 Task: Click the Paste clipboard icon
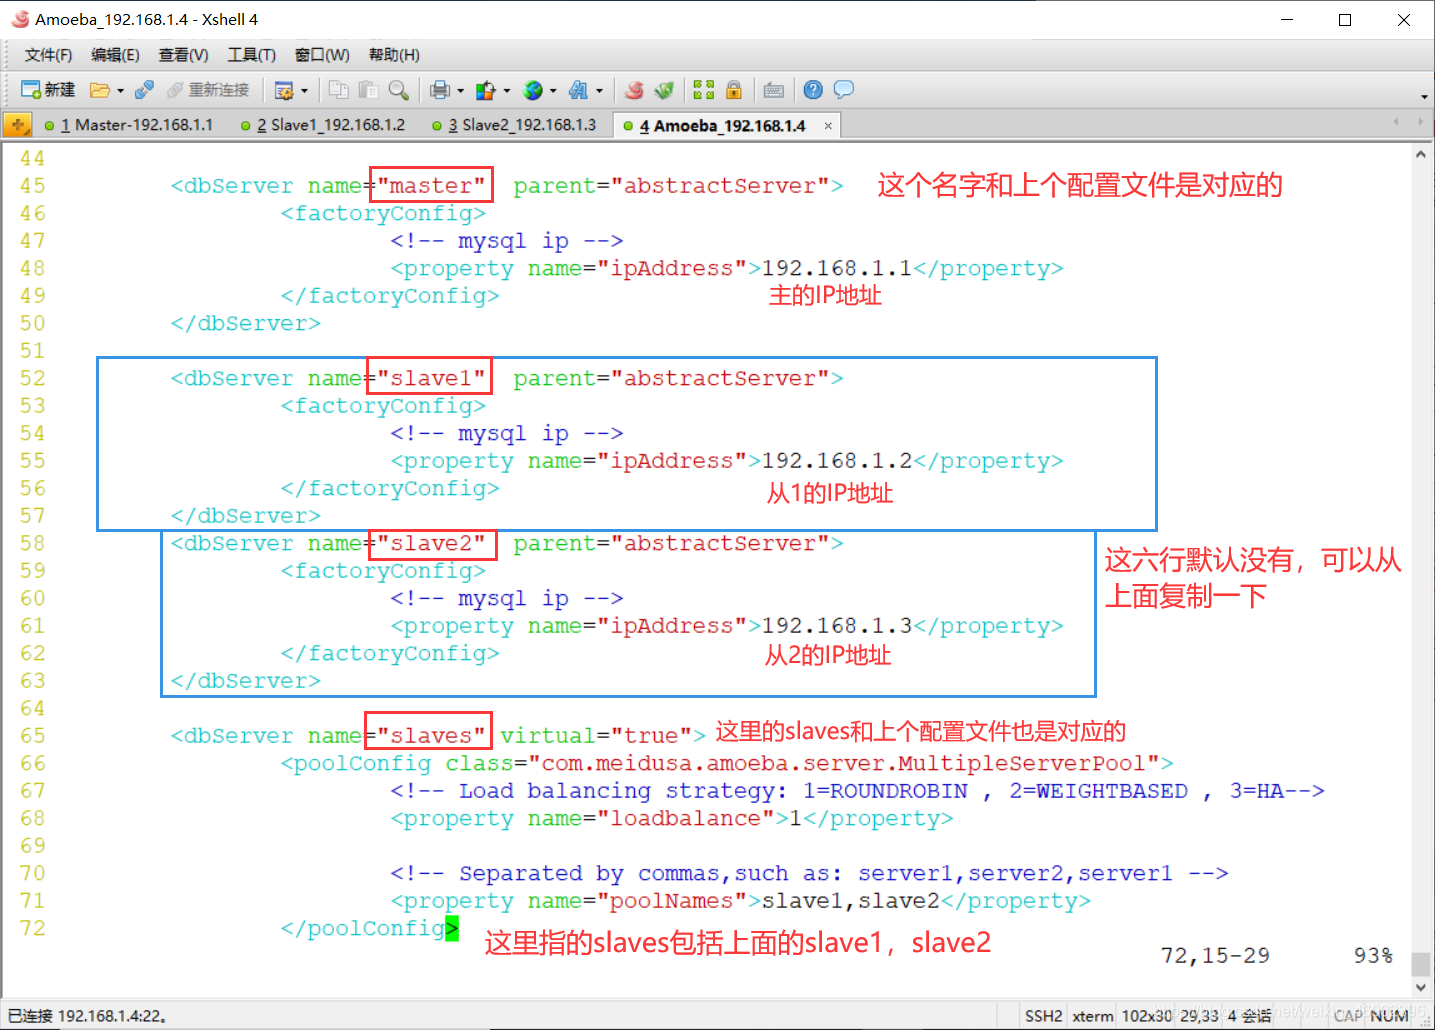point(368,90)
